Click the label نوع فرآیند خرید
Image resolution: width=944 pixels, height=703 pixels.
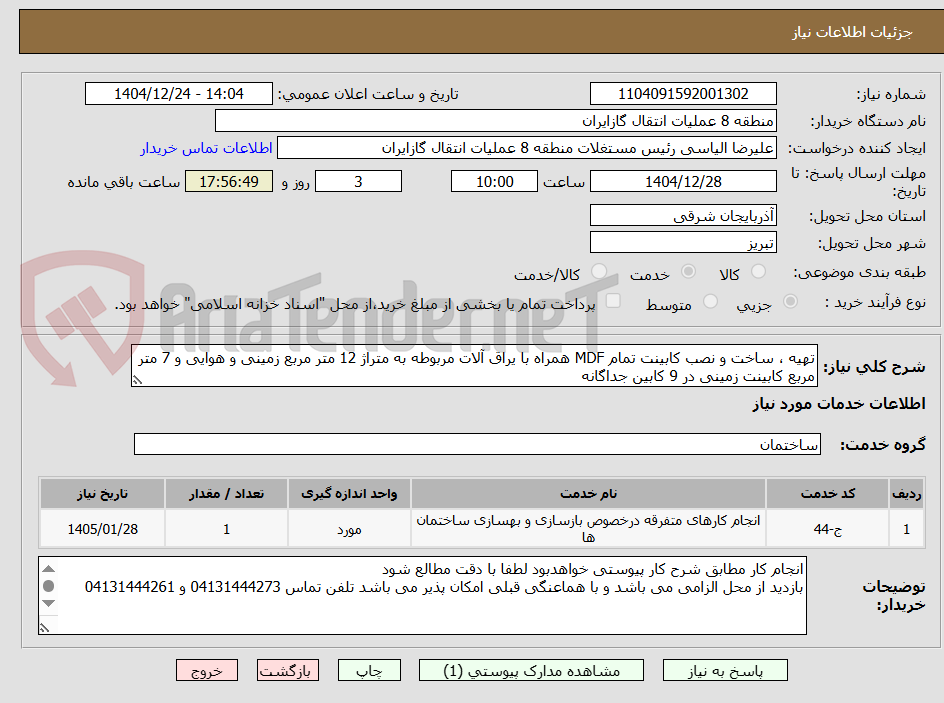click(875, 302)
